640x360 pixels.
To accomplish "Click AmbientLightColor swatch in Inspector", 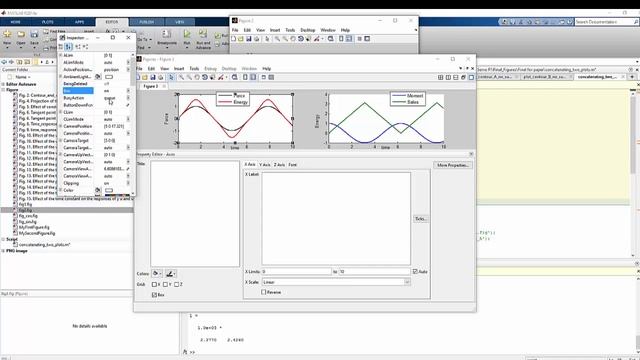I will pyautogui.click(x=109, y=77).
